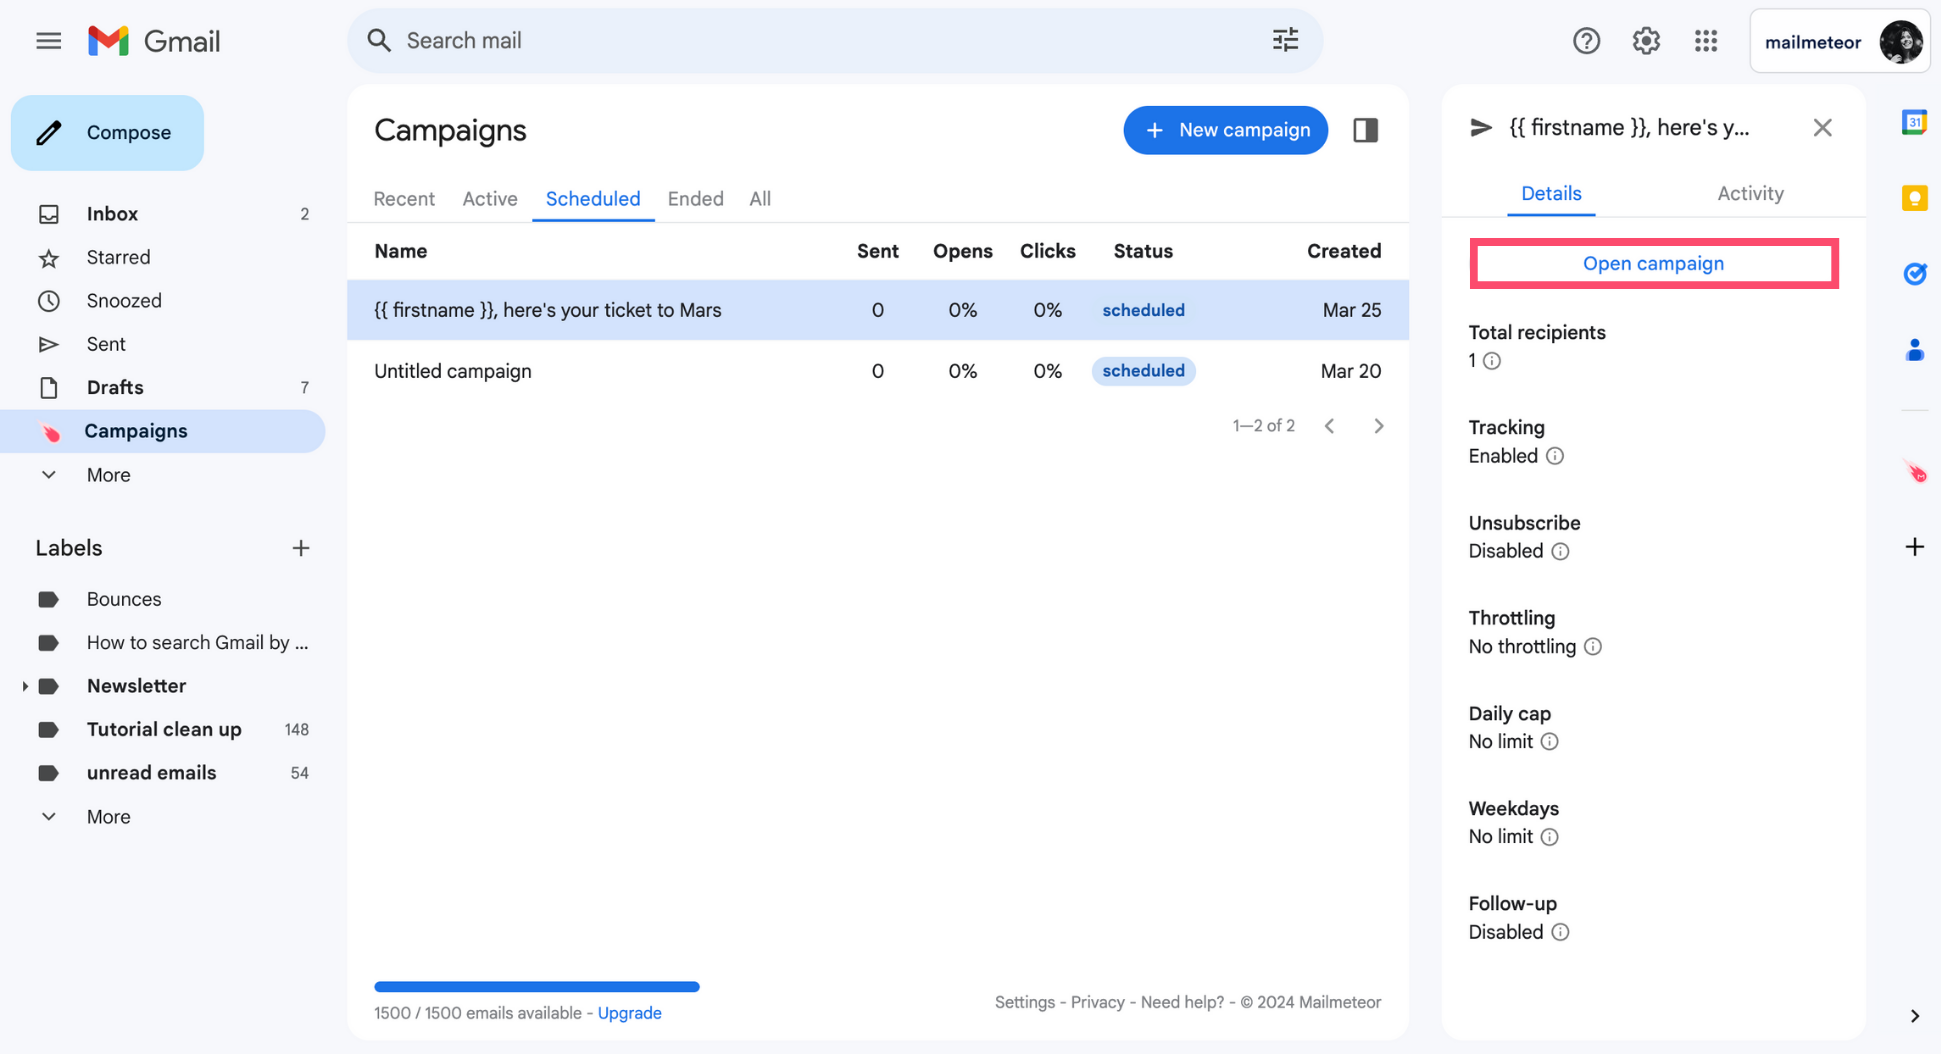1941x1054 pixels.
Task: Open Google Keep side panel icon
Action: [x=1914, y=198]
